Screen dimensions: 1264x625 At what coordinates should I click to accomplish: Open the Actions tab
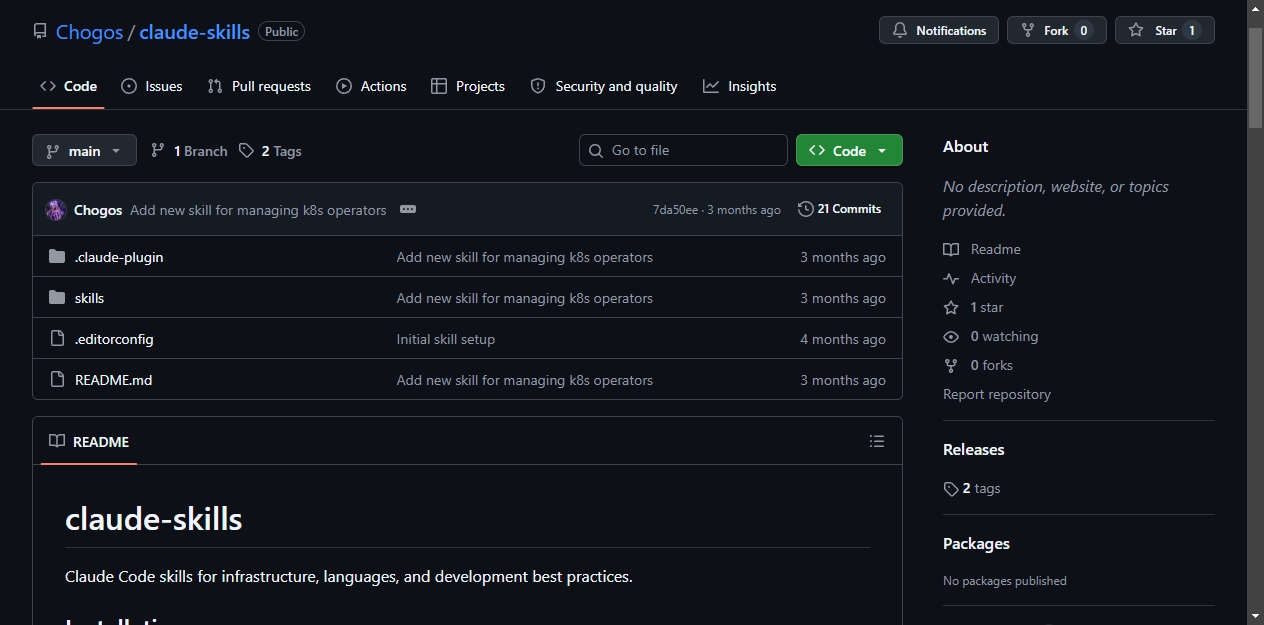(x=371, y=86)
